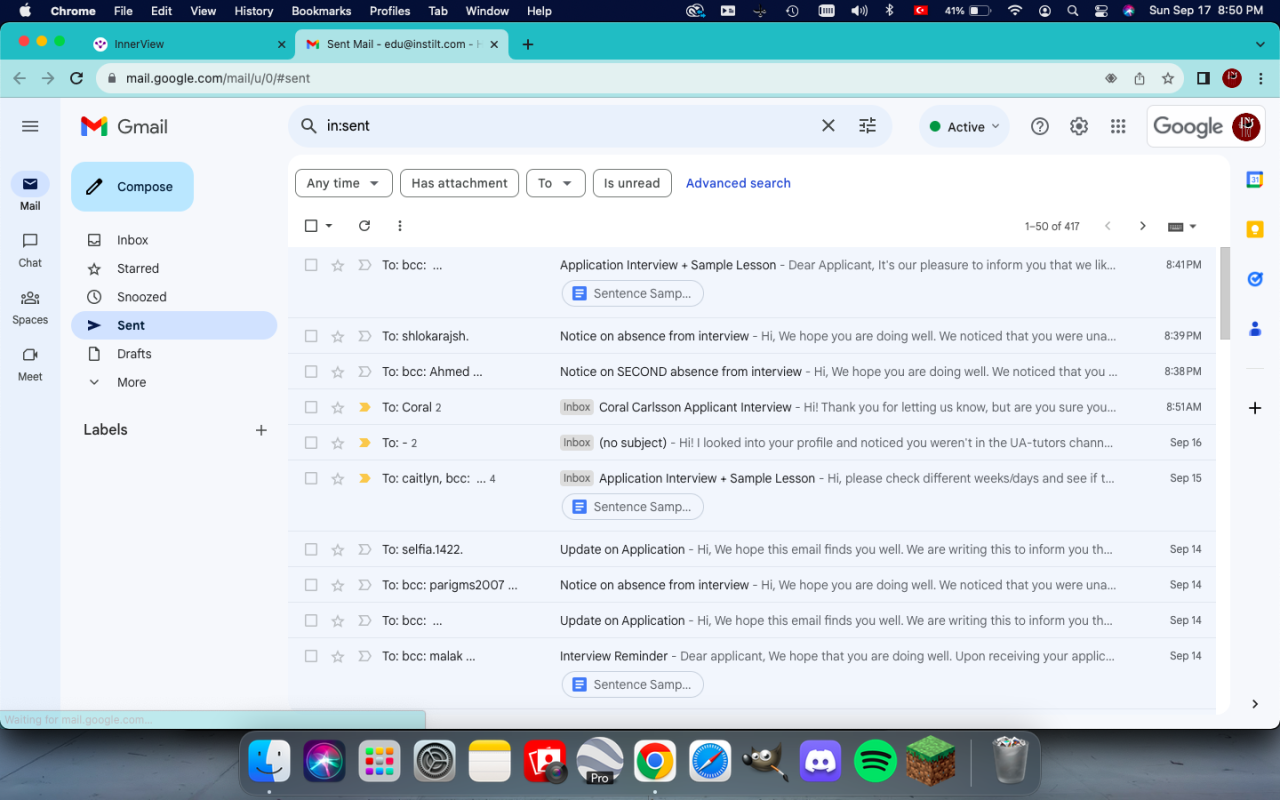
Task: Open Spotify from the Dock
Action: click(876, 761)
